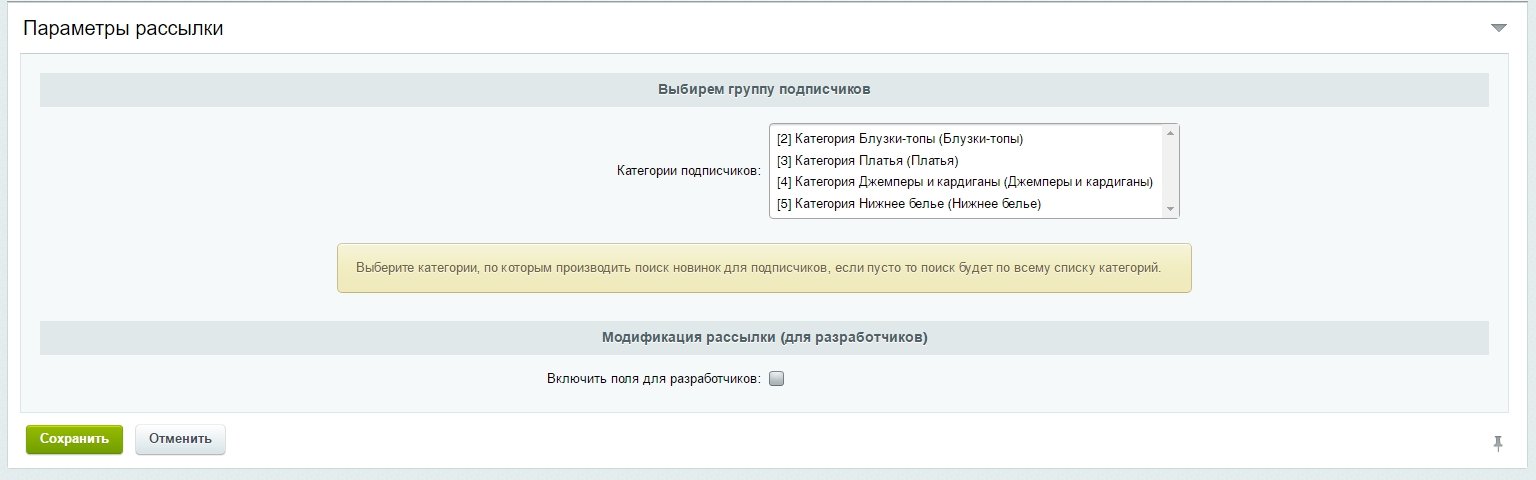Click the category list scroll-down arrow

(1170, 208)
